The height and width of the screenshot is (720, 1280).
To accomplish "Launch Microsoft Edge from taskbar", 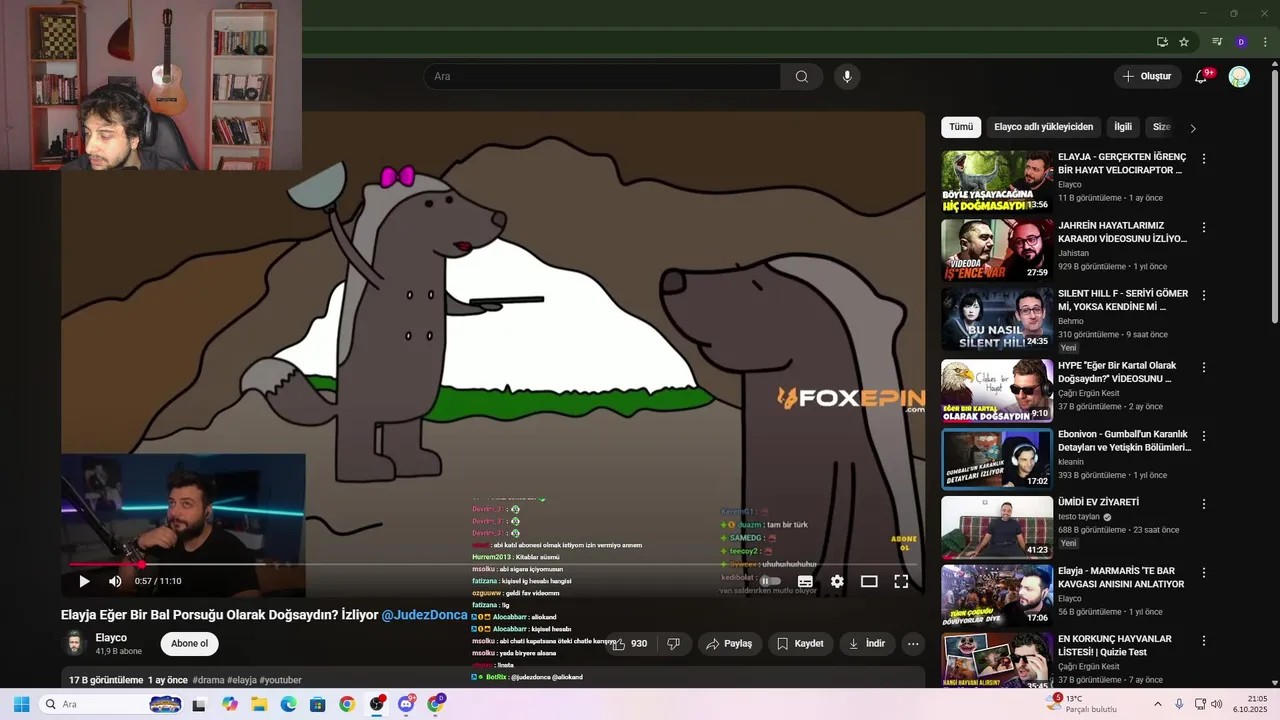I will pos(288,704).
